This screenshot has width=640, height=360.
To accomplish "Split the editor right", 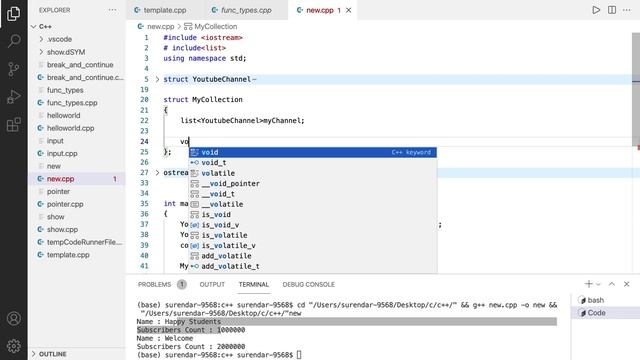I will pos(612,10).
